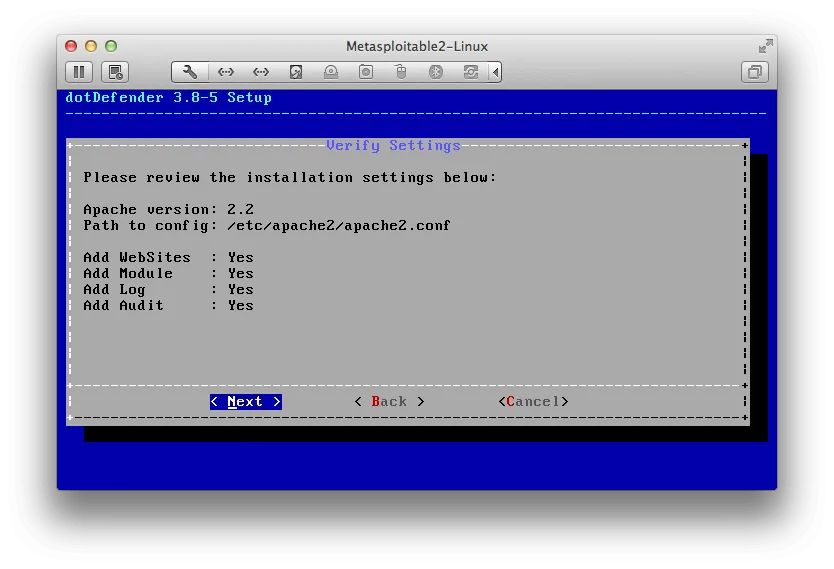Switch to Unity view icon at right

pyautogui.click(x=755, y=72)
